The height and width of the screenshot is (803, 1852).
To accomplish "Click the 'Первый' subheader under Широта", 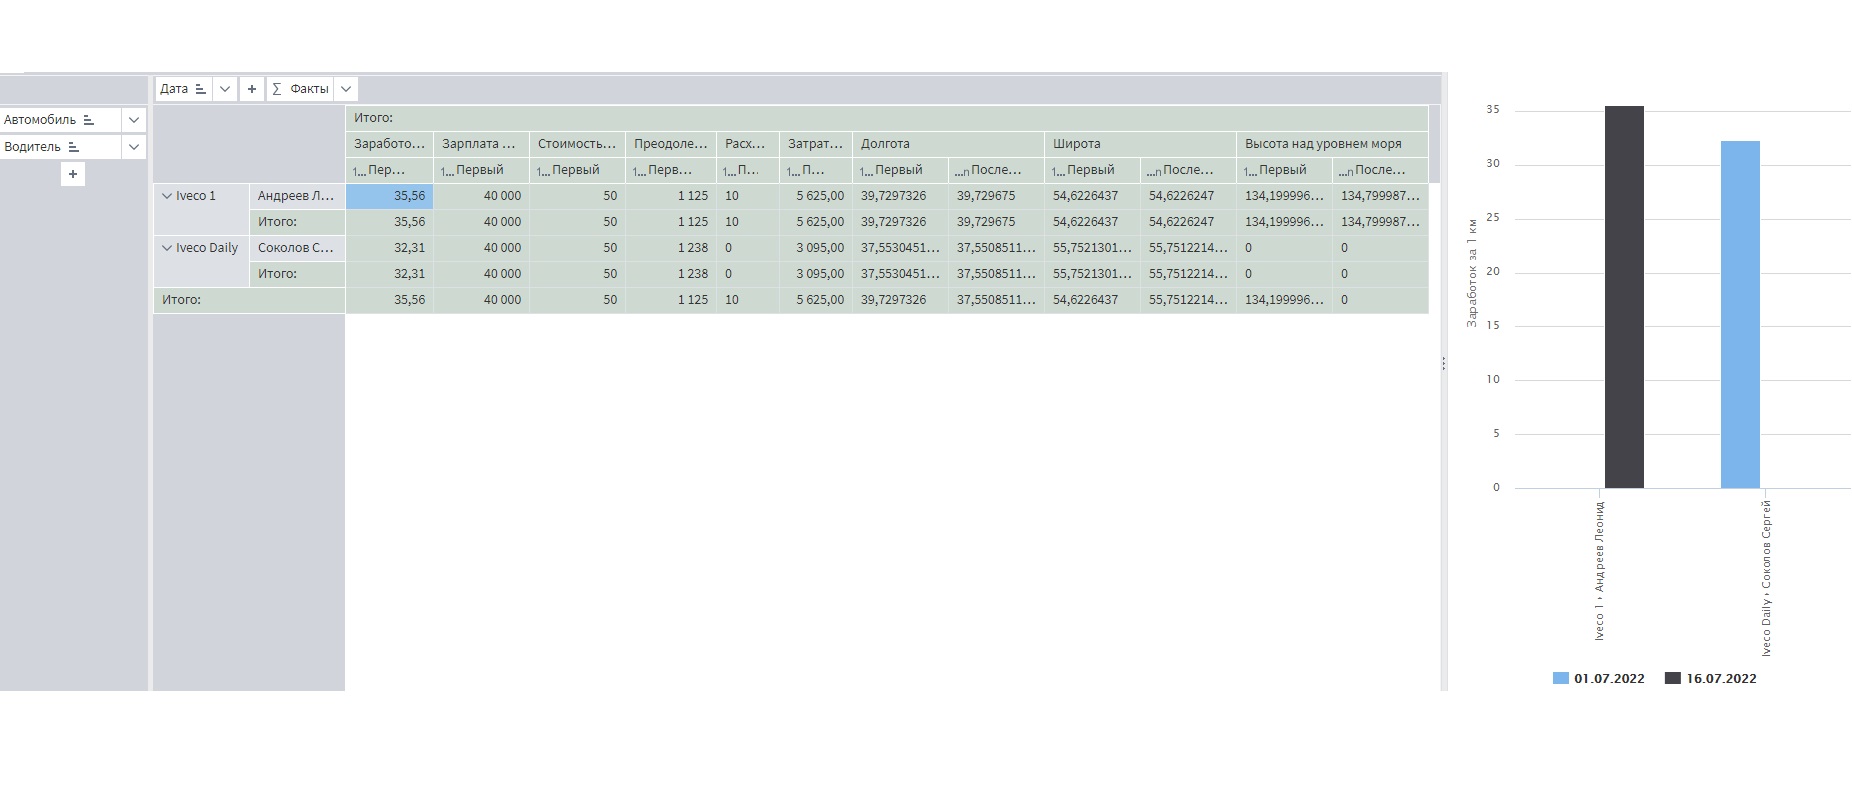I will click(x=1092, y=170).
